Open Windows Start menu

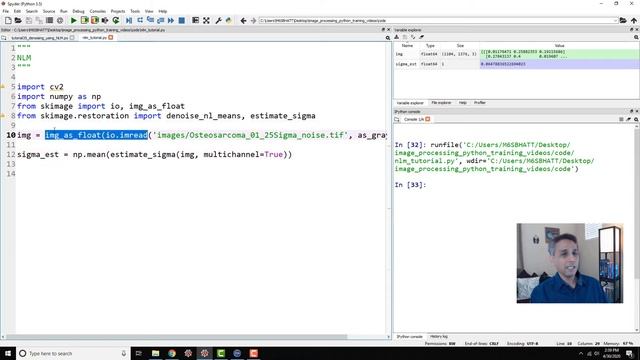pyautogui.click(x=8, y=353)
